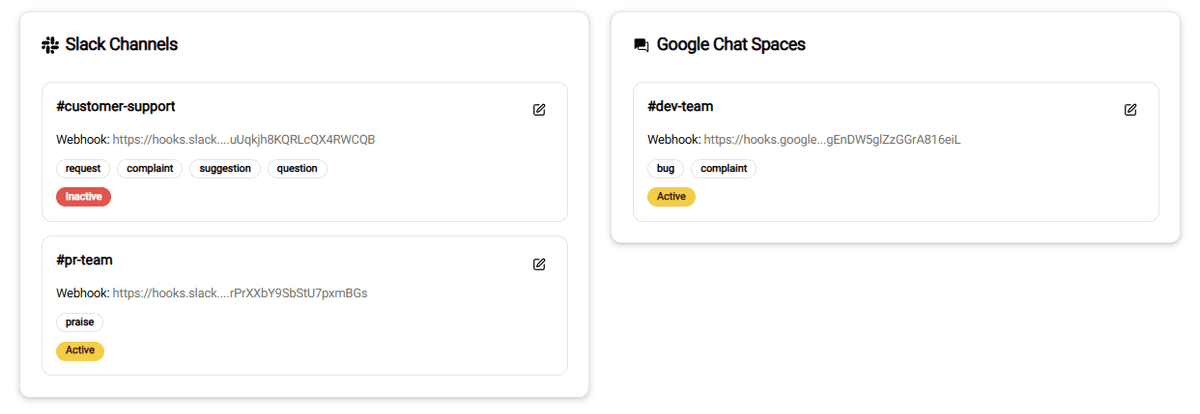Screen dimensions: 1200x414
Task: Click the suggestion tag
Action: click(225, 169)
